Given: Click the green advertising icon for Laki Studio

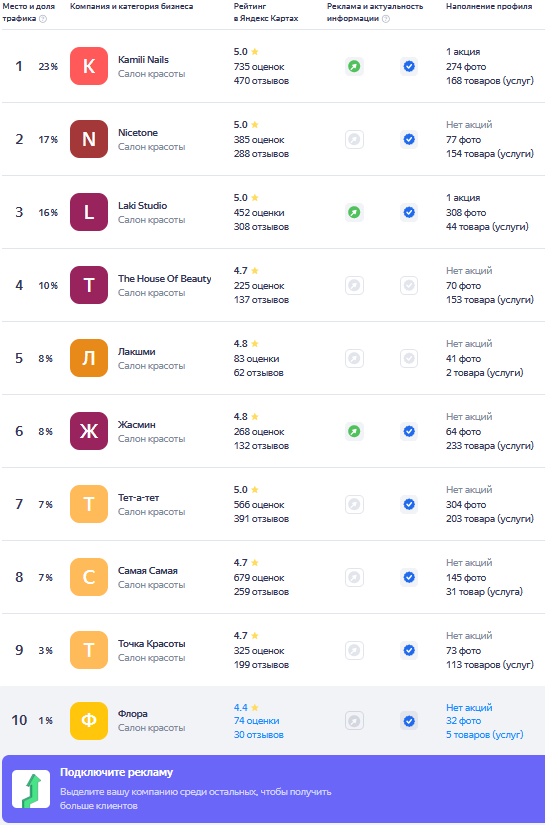Looking at the screenshot, I should tap(354, 213).
